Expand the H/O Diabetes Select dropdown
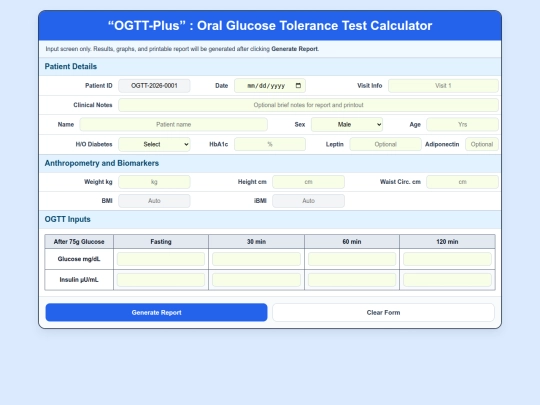The height and width of the screenshot is (405, 540). coord(154,144)
